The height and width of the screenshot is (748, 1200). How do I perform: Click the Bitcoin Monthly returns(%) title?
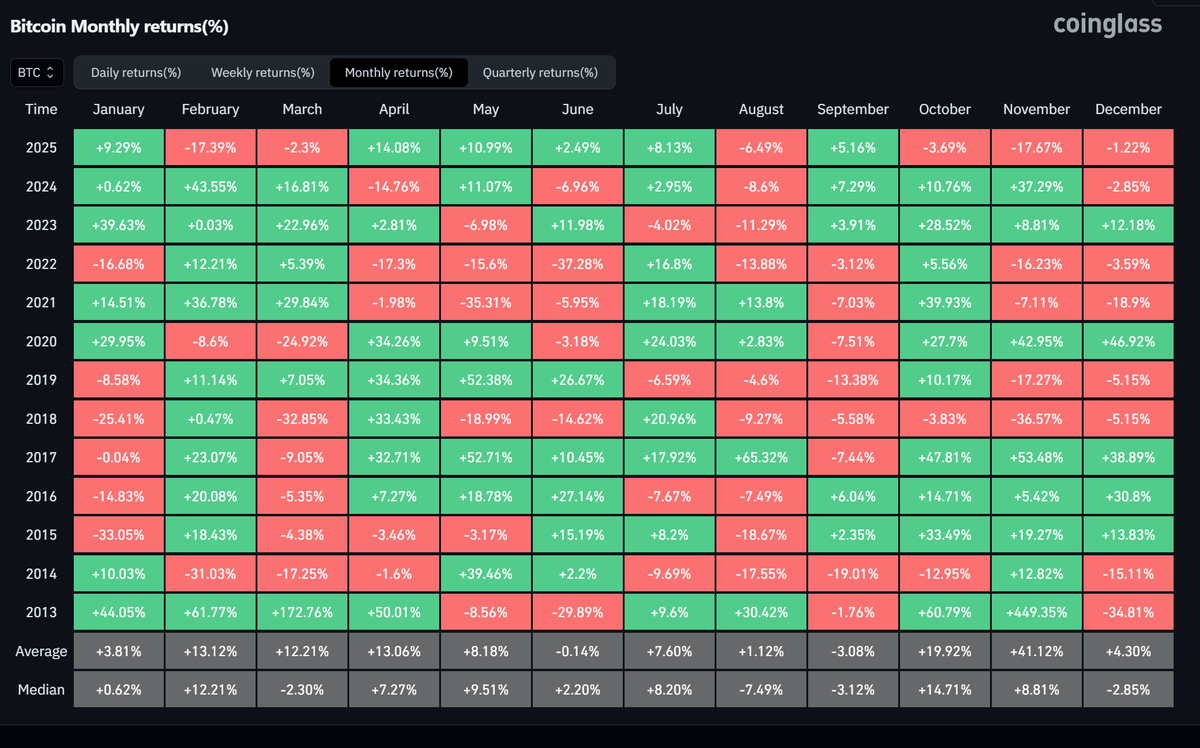click(119, 27)
